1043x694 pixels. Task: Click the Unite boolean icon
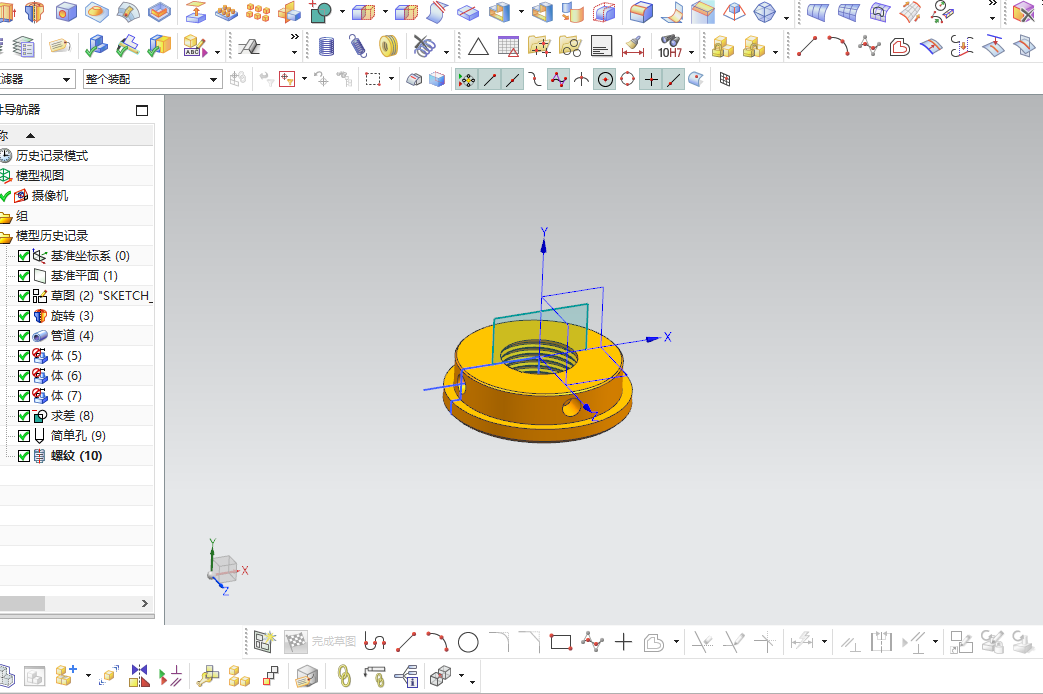coord(321,12)
